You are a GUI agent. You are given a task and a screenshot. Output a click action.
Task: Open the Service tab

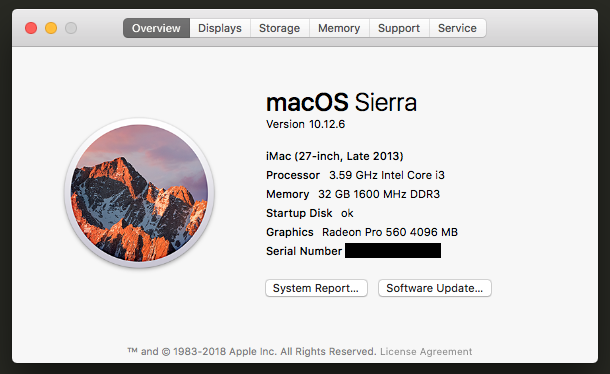(458, 28)
